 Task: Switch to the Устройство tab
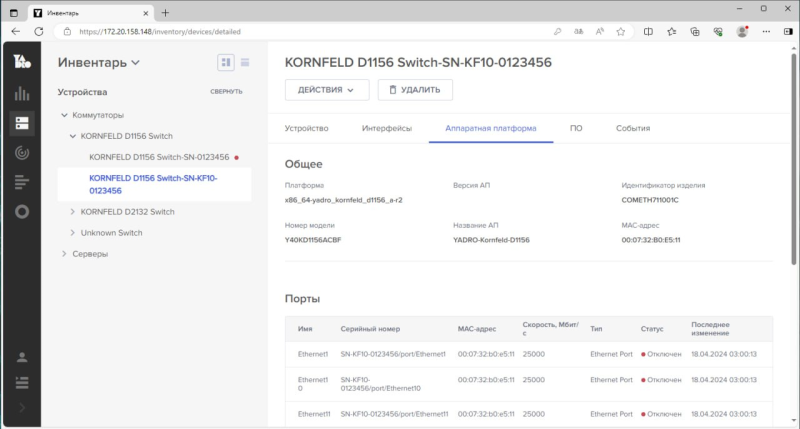click(x=307, y=128)
